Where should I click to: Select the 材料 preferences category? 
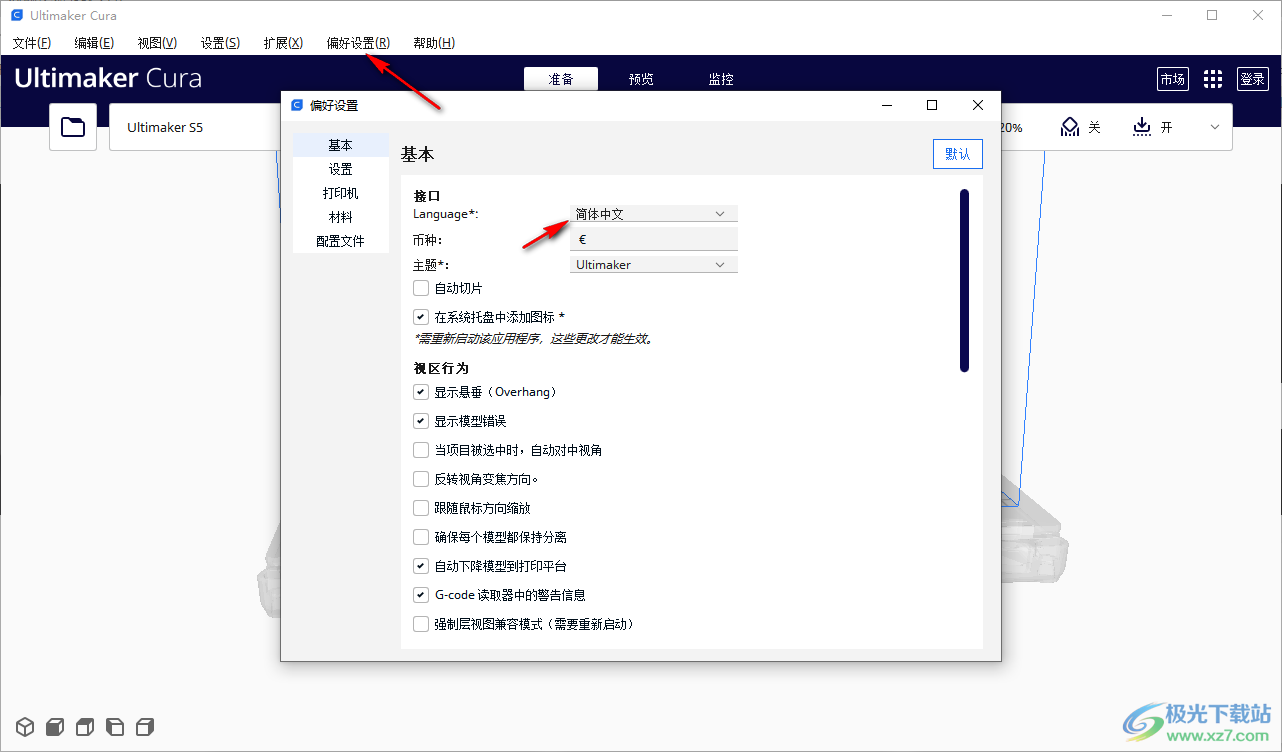(341, 217)
